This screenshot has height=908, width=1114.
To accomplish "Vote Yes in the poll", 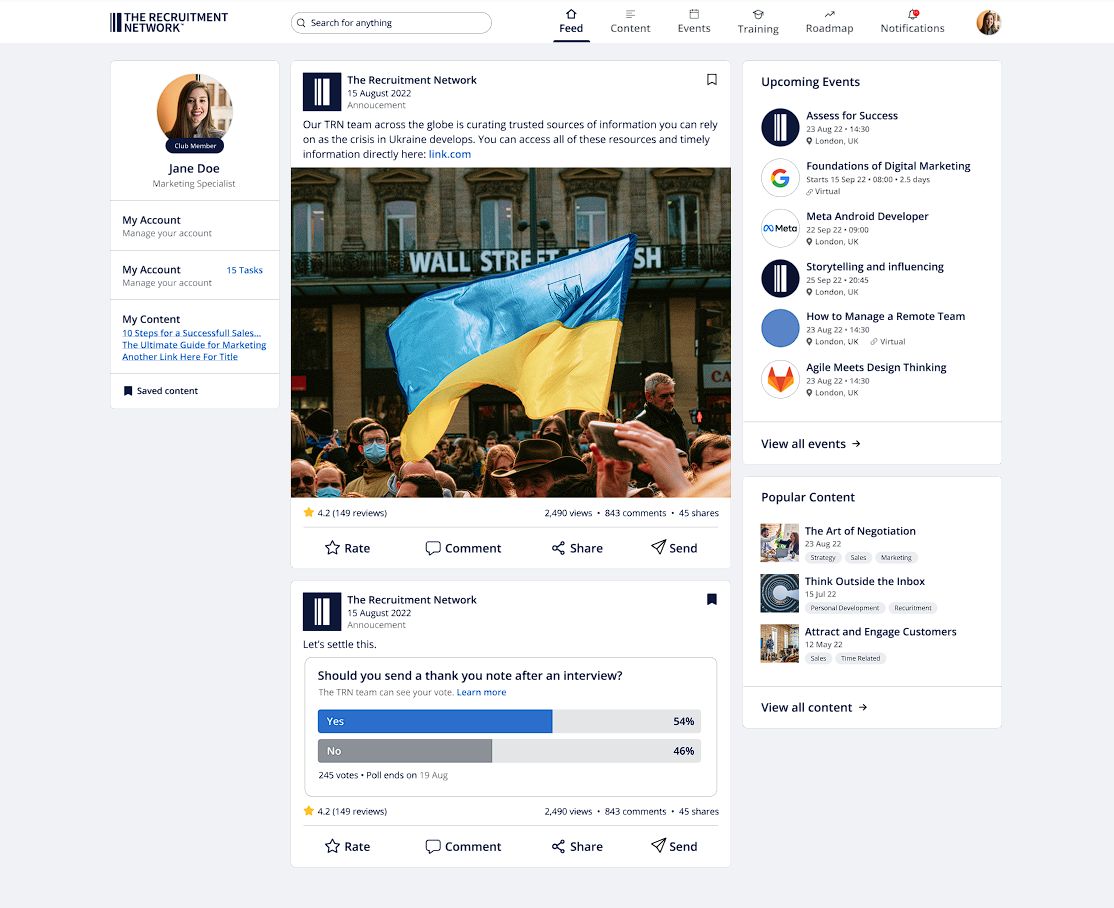I will 509,721.
